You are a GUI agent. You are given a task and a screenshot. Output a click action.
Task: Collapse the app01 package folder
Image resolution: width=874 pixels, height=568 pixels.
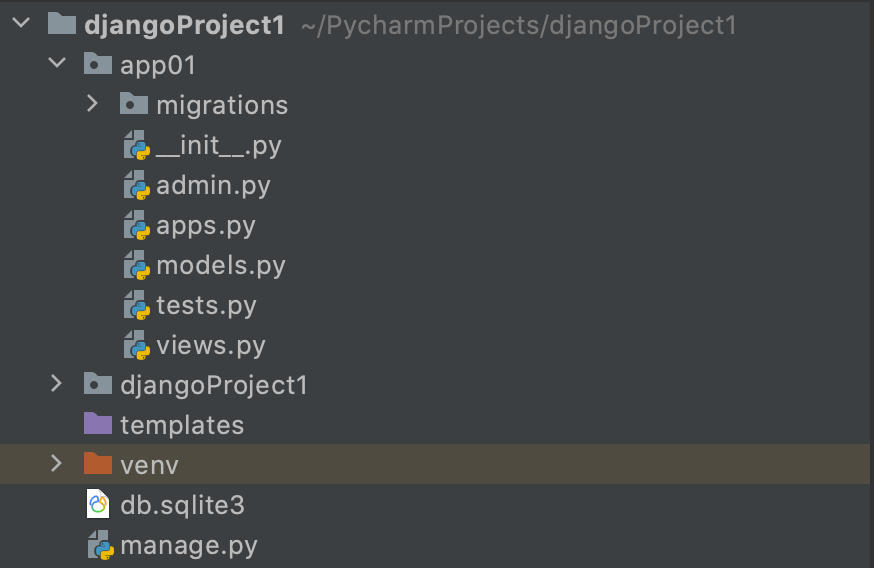pos(57,65)
